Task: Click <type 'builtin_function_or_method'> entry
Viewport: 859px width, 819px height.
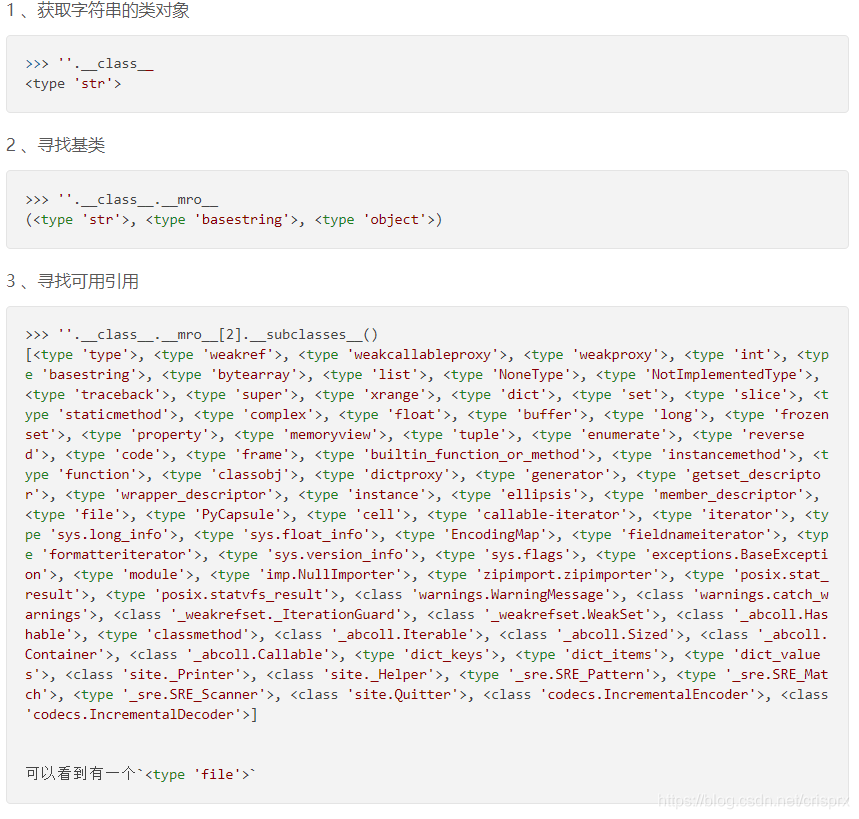Action: pos(455,455)
